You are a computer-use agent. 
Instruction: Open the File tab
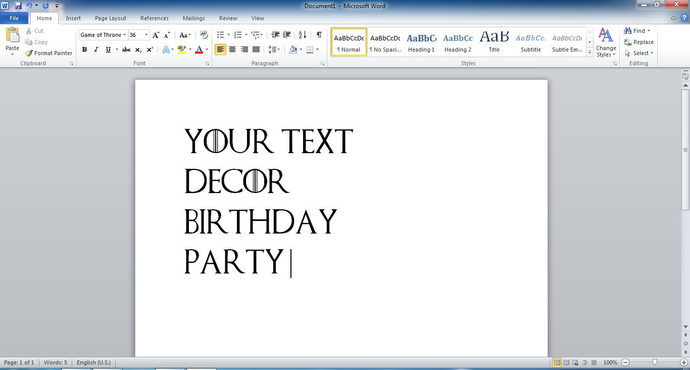point(14,18)
